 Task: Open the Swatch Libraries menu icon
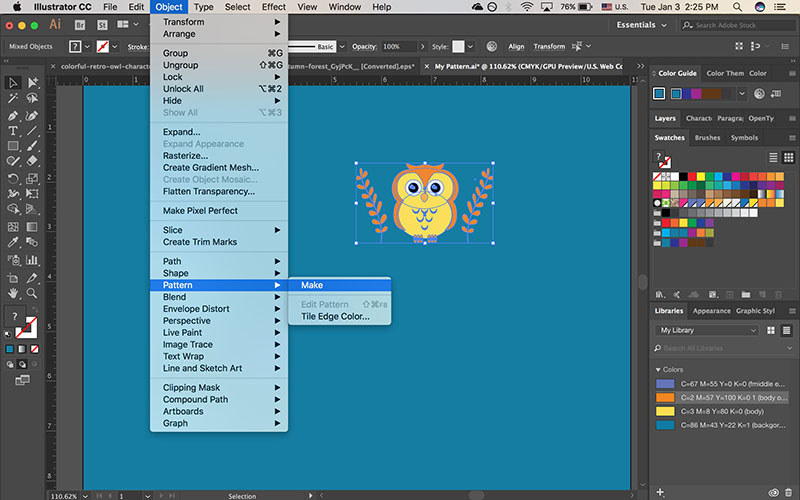click(x=660, y=294)
